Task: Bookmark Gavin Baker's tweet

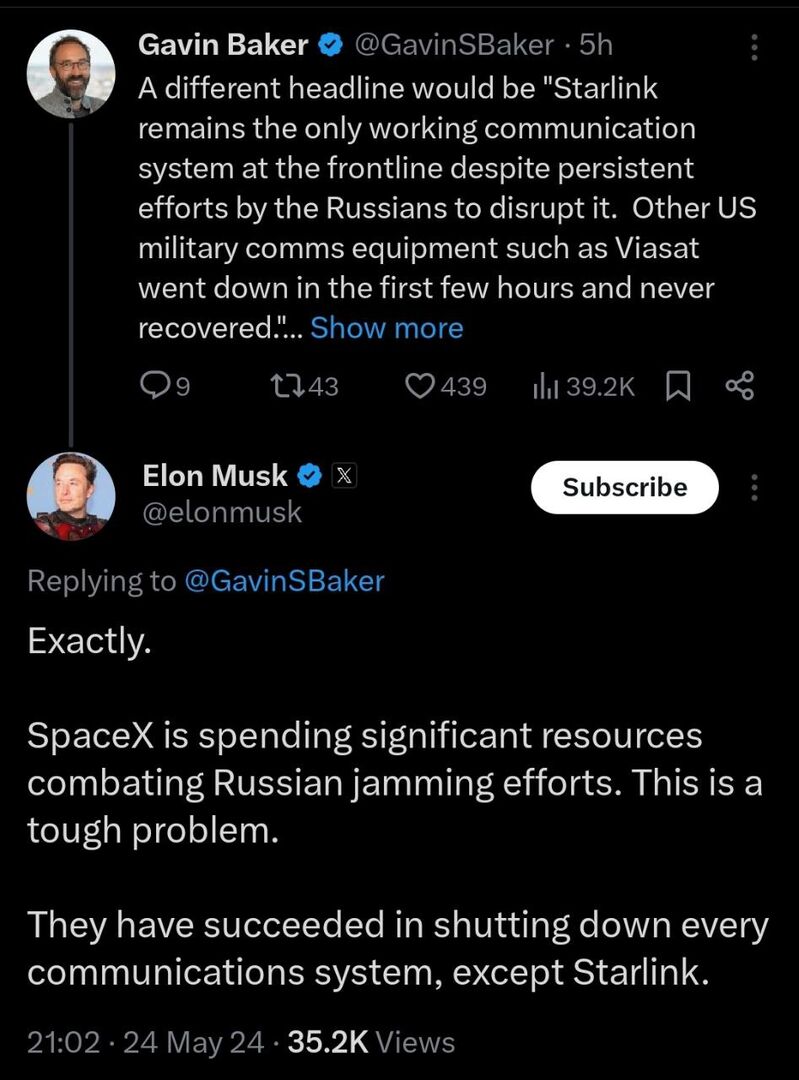Action: tap(678, 386)
